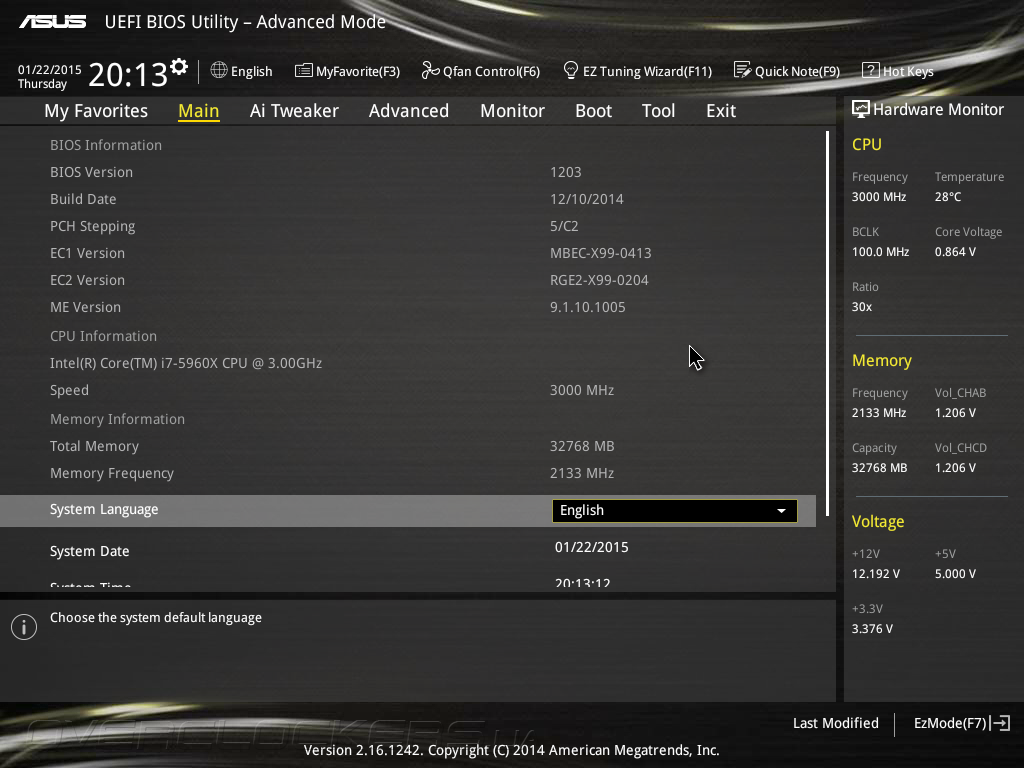The width and height of the screenshot is (1024, 768).
Task: Click the Hot Keys label
Action: pos(908,71)
